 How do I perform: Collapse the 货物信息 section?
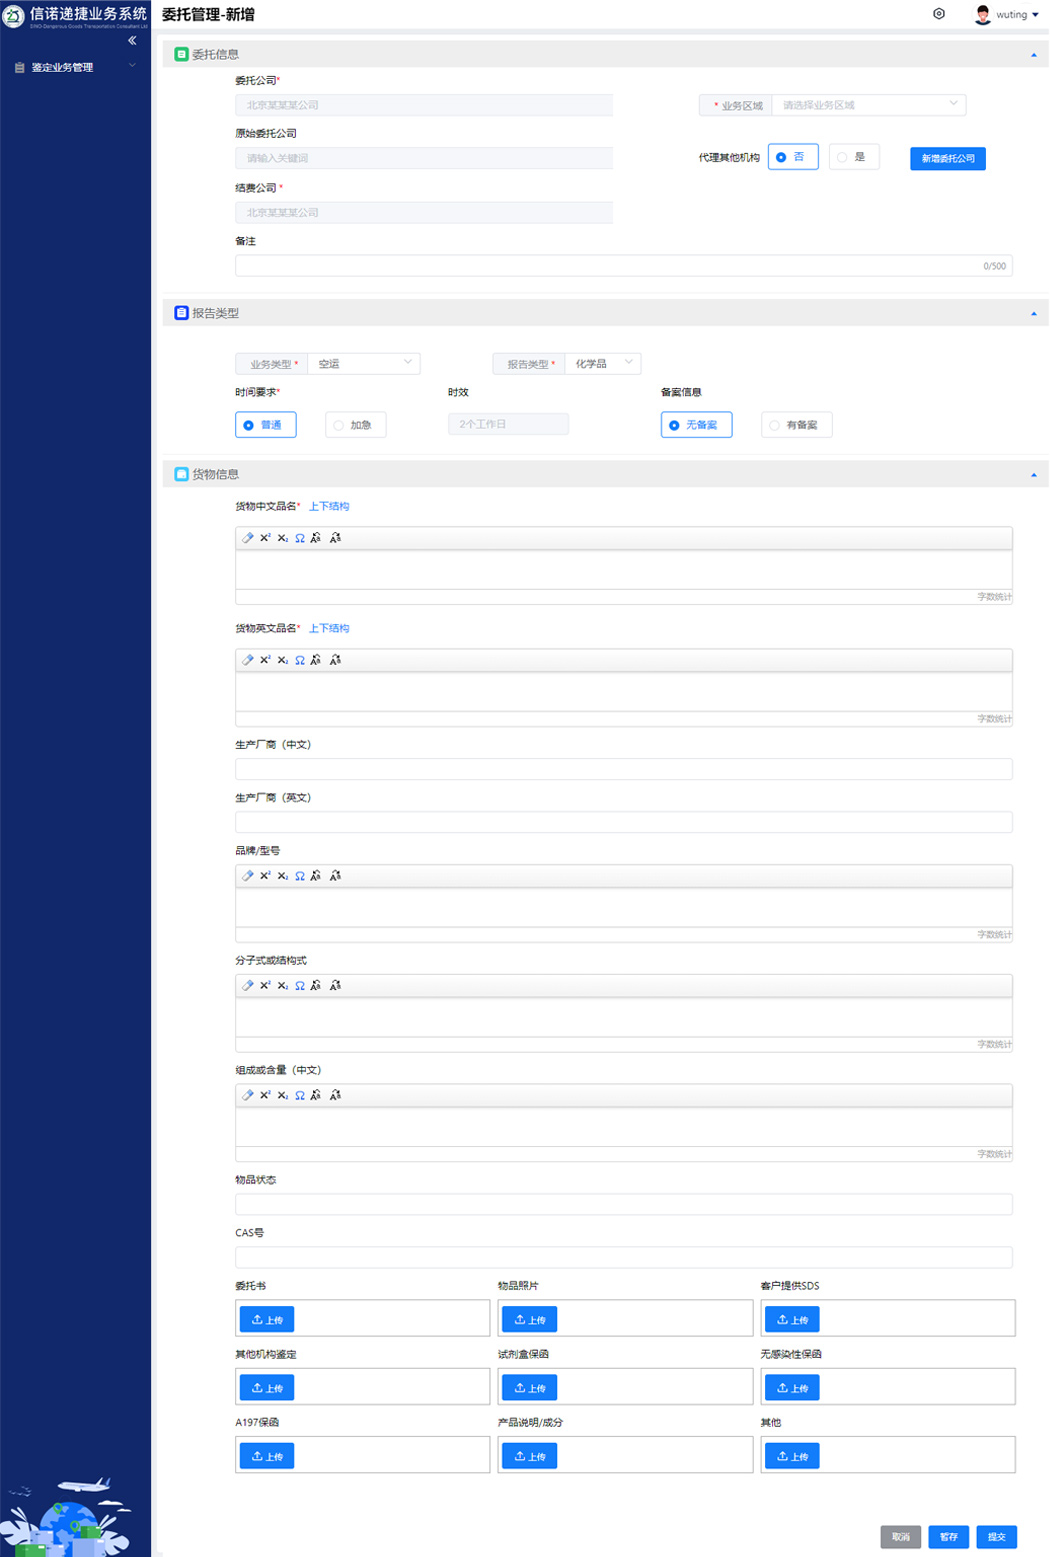1033,475
